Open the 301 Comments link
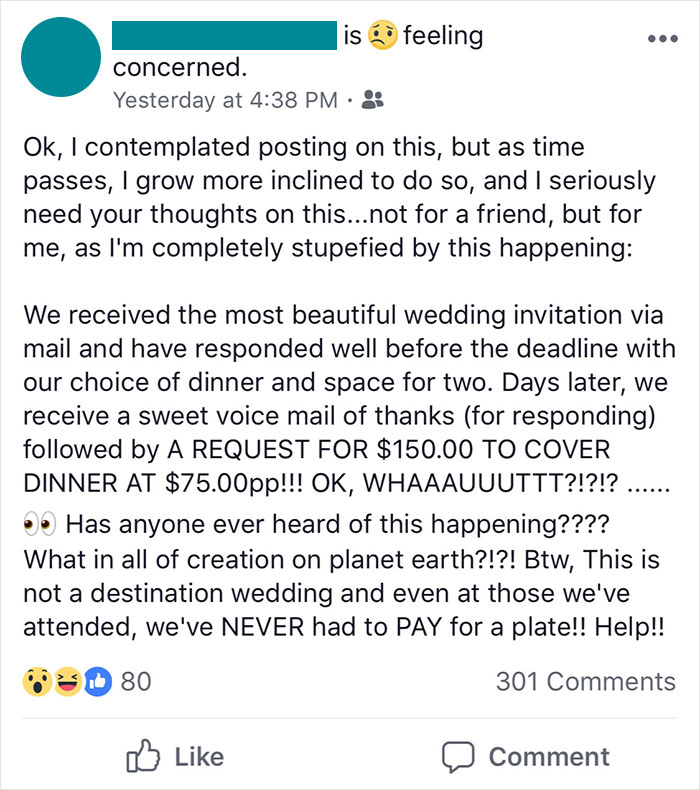 585,682
